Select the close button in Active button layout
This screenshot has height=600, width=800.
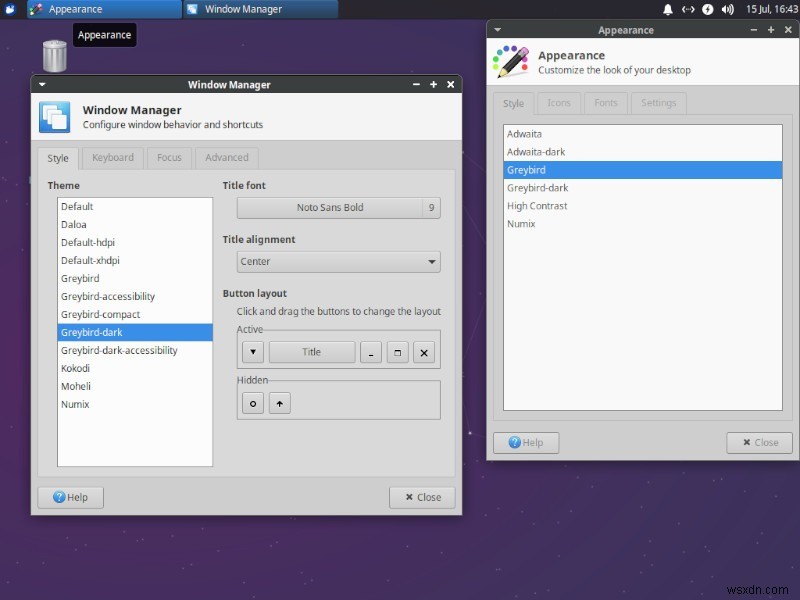point(424,351)
